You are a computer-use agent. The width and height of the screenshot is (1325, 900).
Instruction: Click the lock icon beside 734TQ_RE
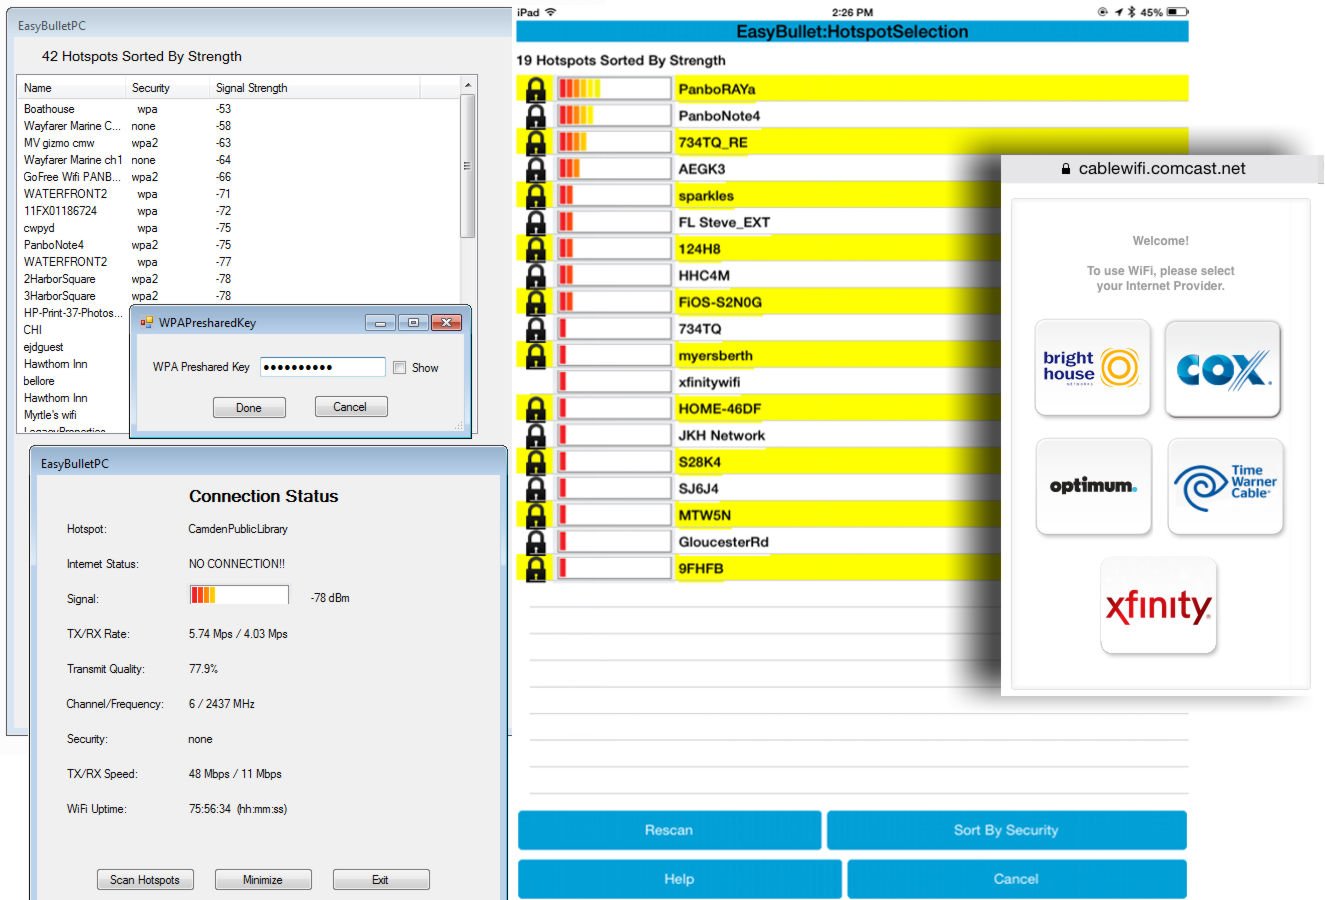[536, 142]
